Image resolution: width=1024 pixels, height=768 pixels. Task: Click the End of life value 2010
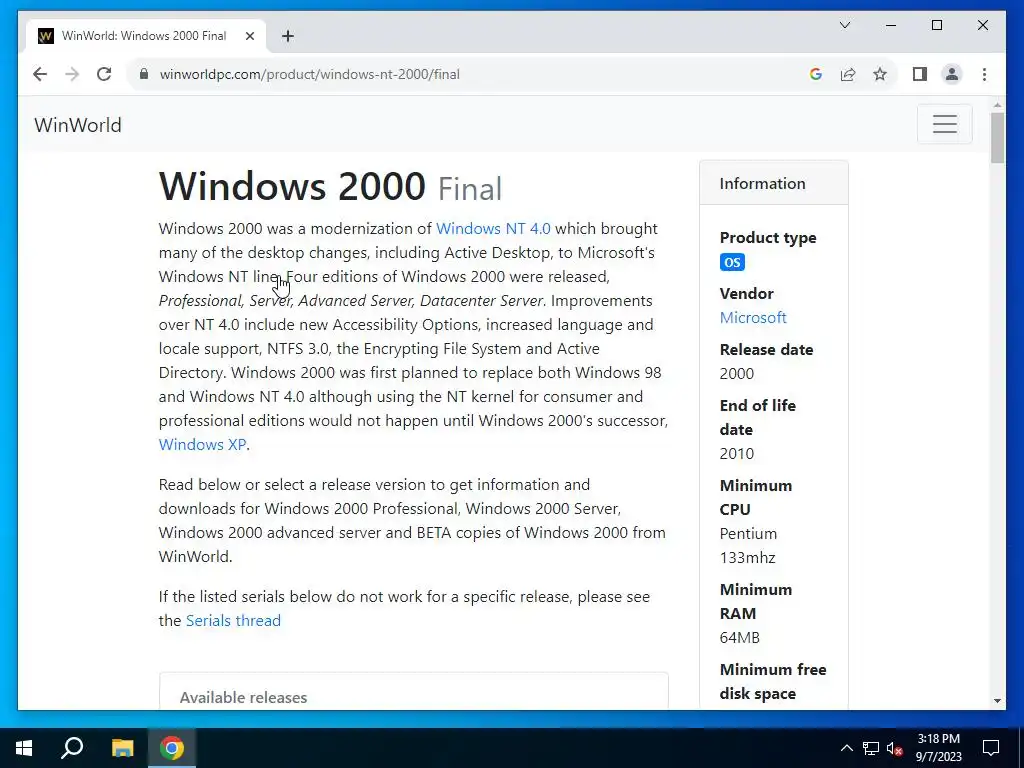(737, 454)
